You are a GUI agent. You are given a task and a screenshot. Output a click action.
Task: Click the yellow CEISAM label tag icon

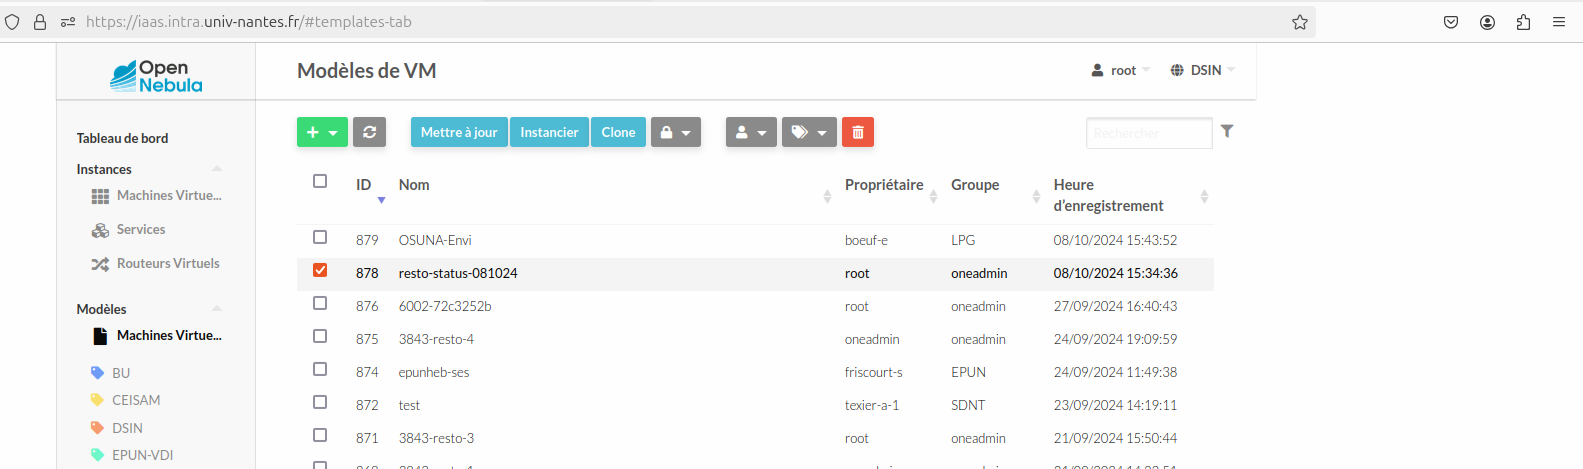(97, 400)
